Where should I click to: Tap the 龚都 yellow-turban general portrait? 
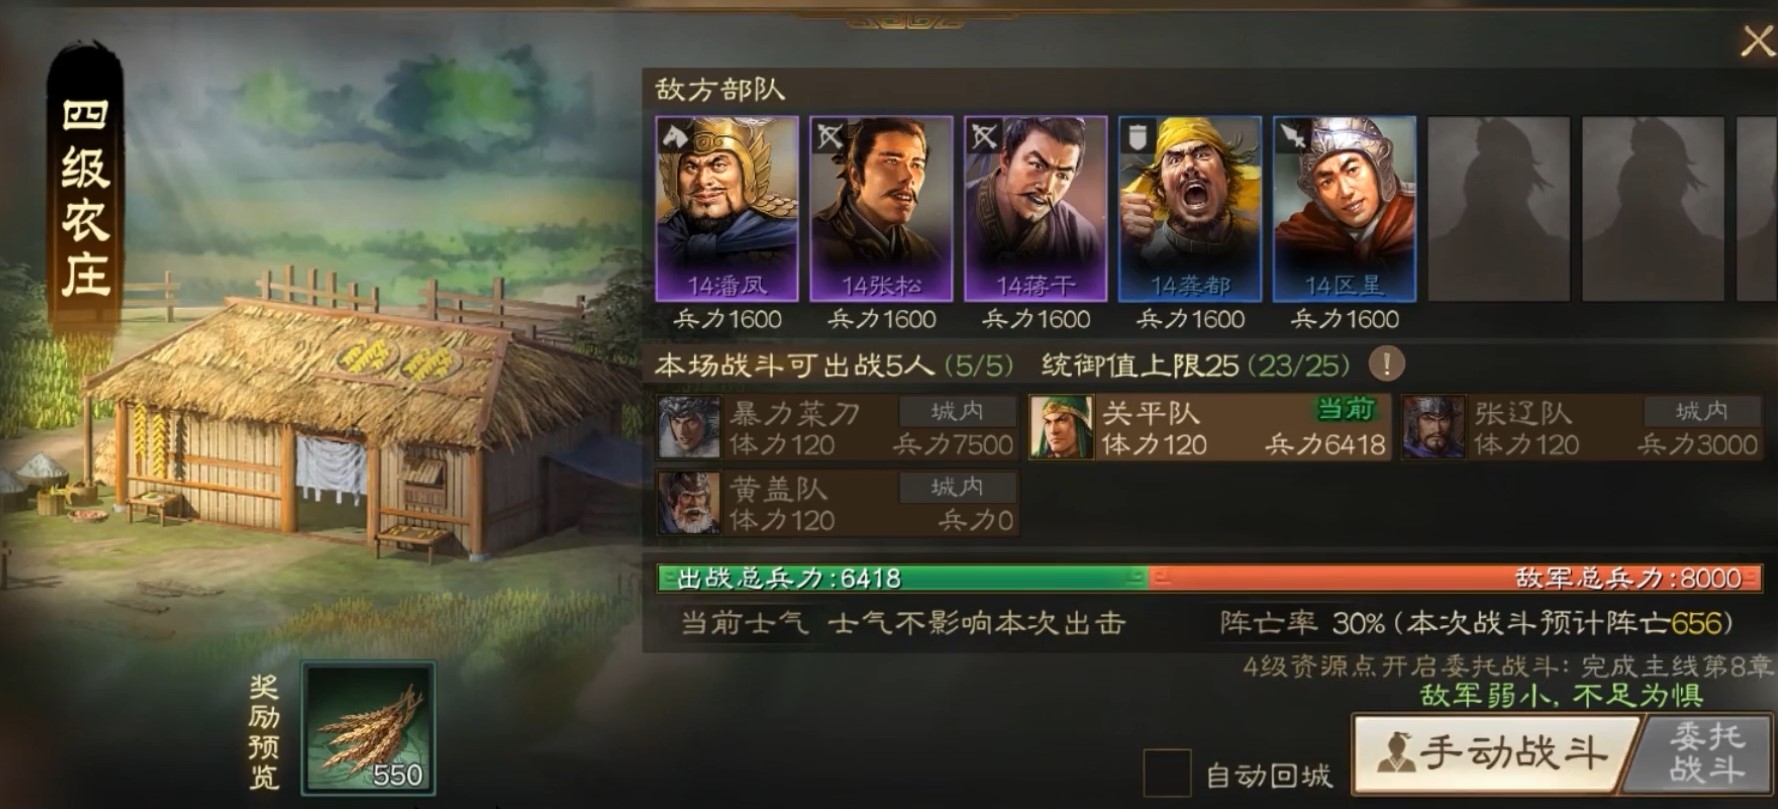1190,208
